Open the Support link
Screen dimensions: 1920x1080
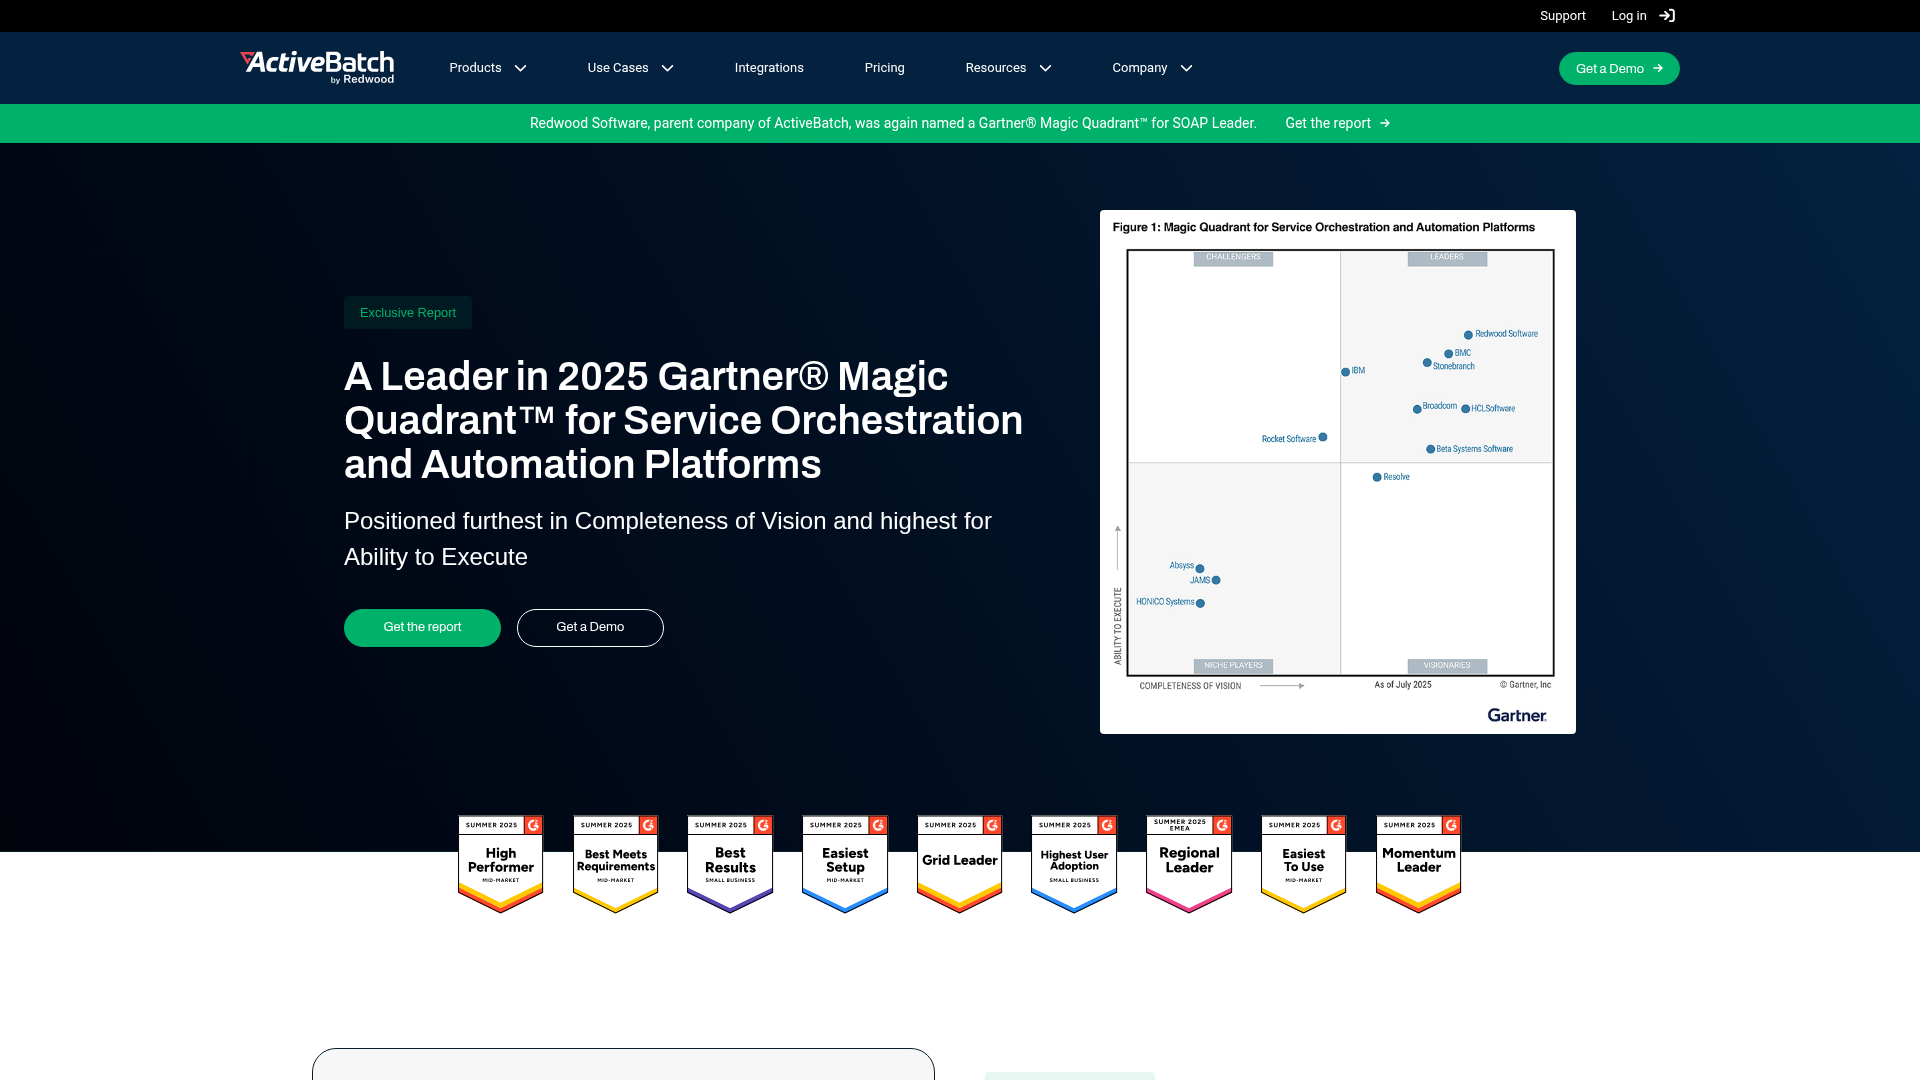1562,15
